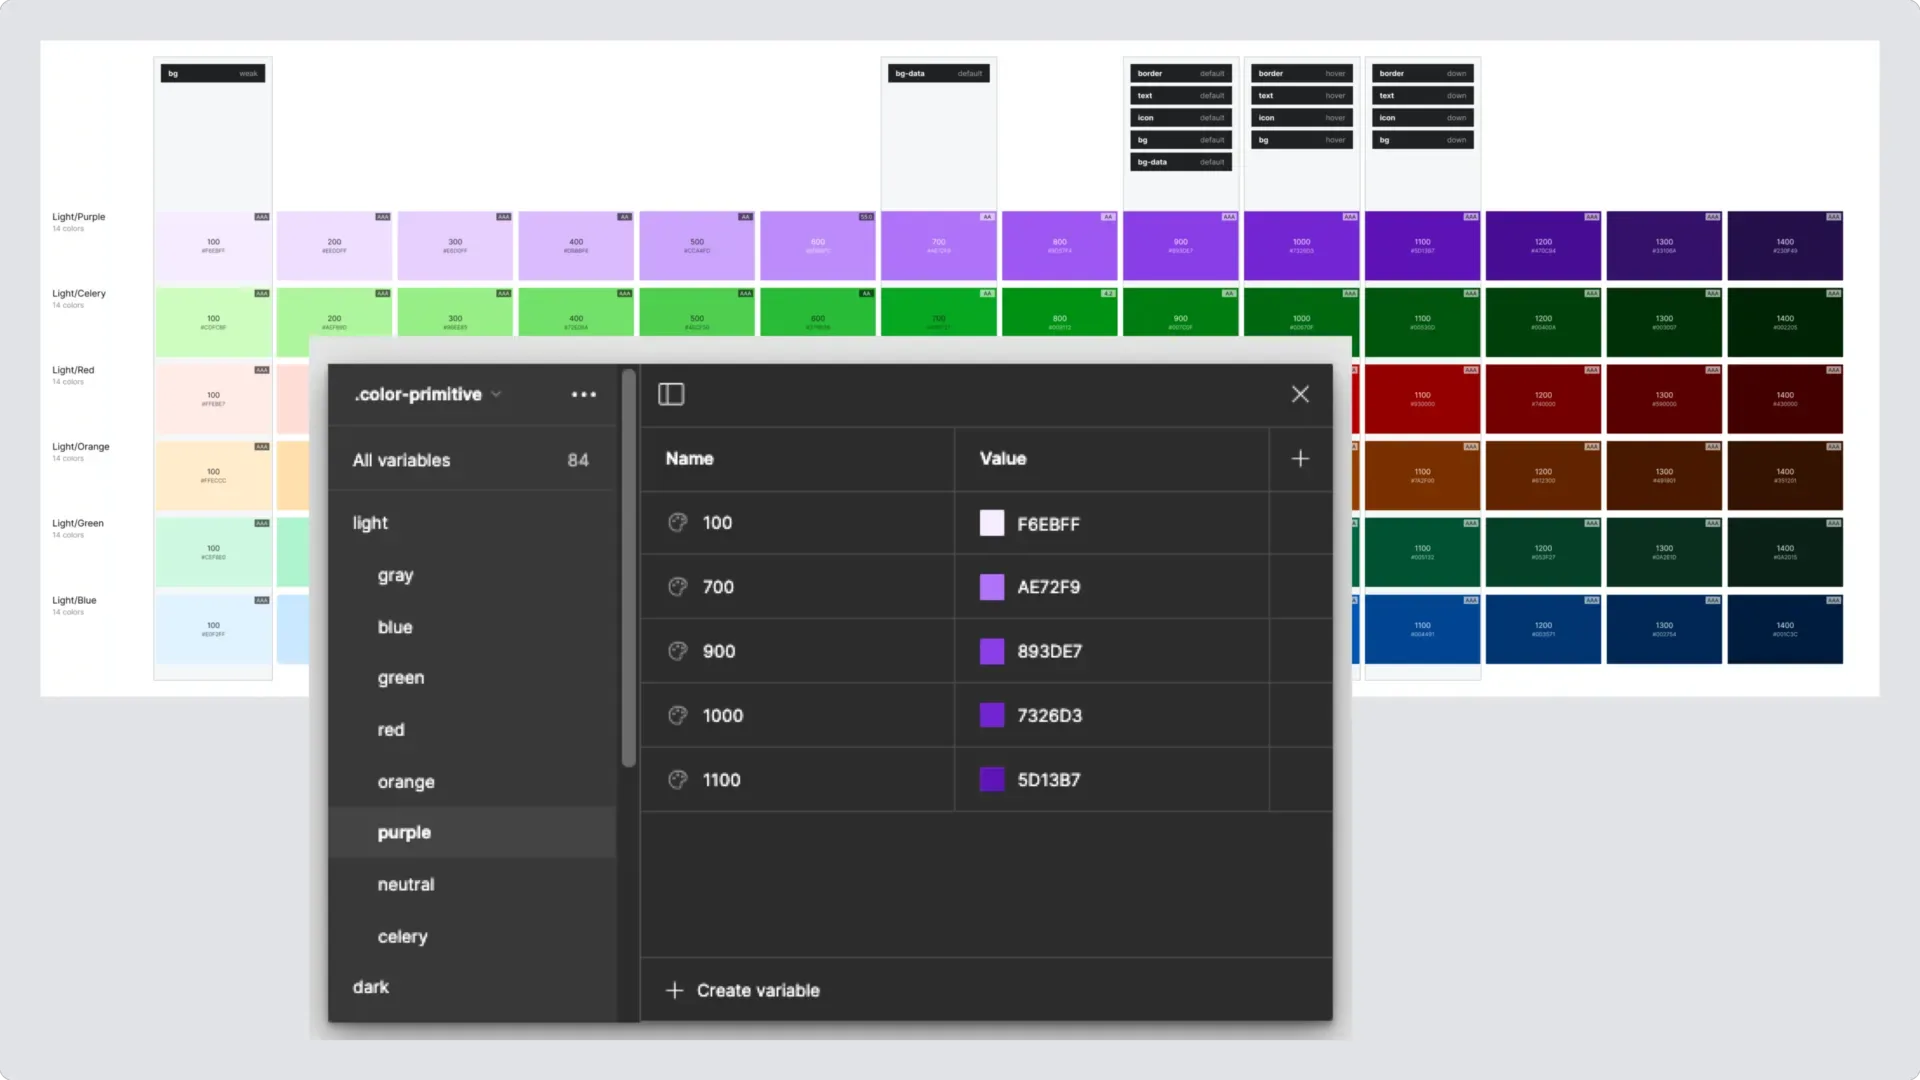Open the 7326D3 color swatch
1920x1080 pixels.
click(x=992, y=716)
